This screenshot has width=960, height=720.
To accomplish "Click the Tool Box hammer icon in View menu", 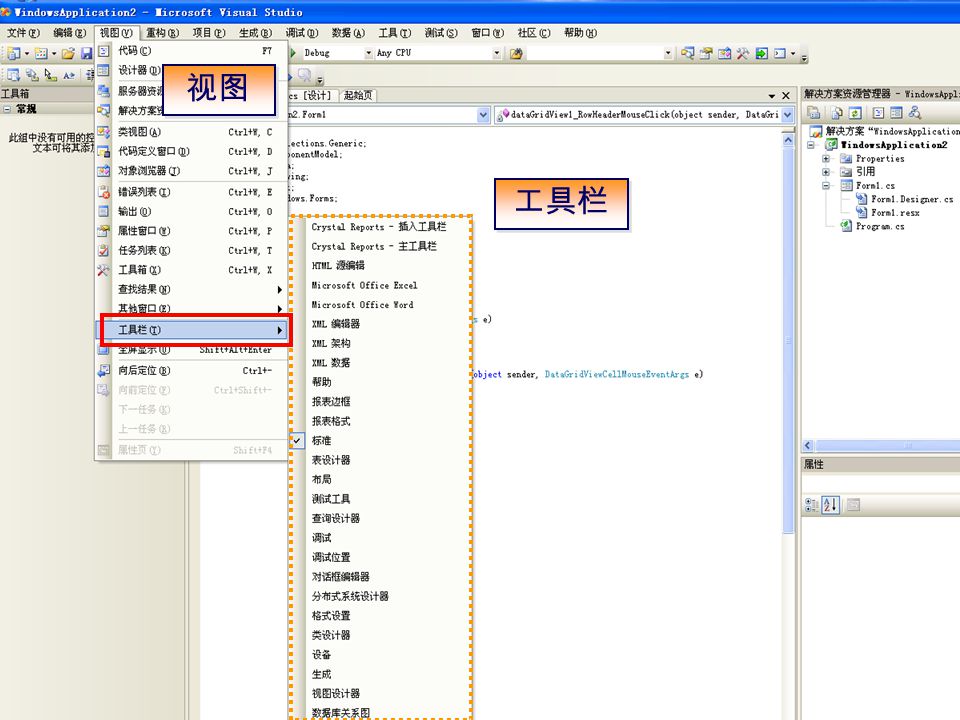I will tap(103, 270).
